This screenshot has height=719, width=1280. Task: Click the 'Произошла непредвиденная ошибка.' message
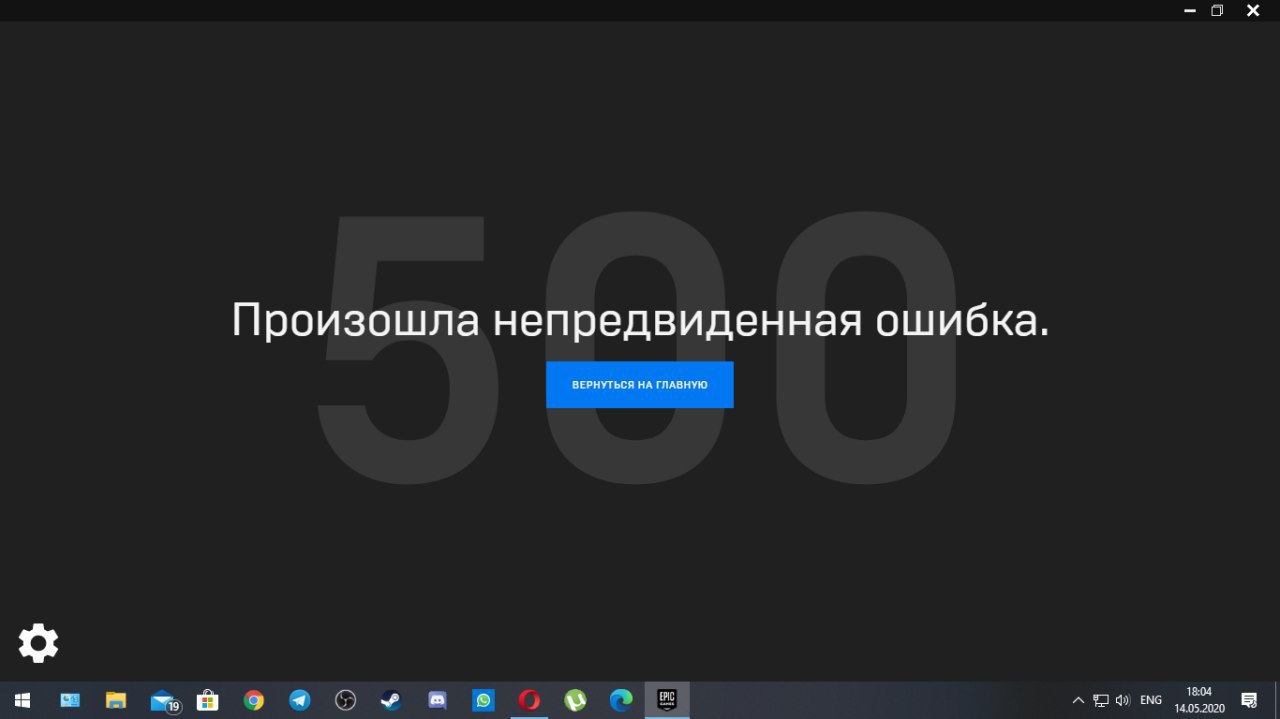coord(640,320)
